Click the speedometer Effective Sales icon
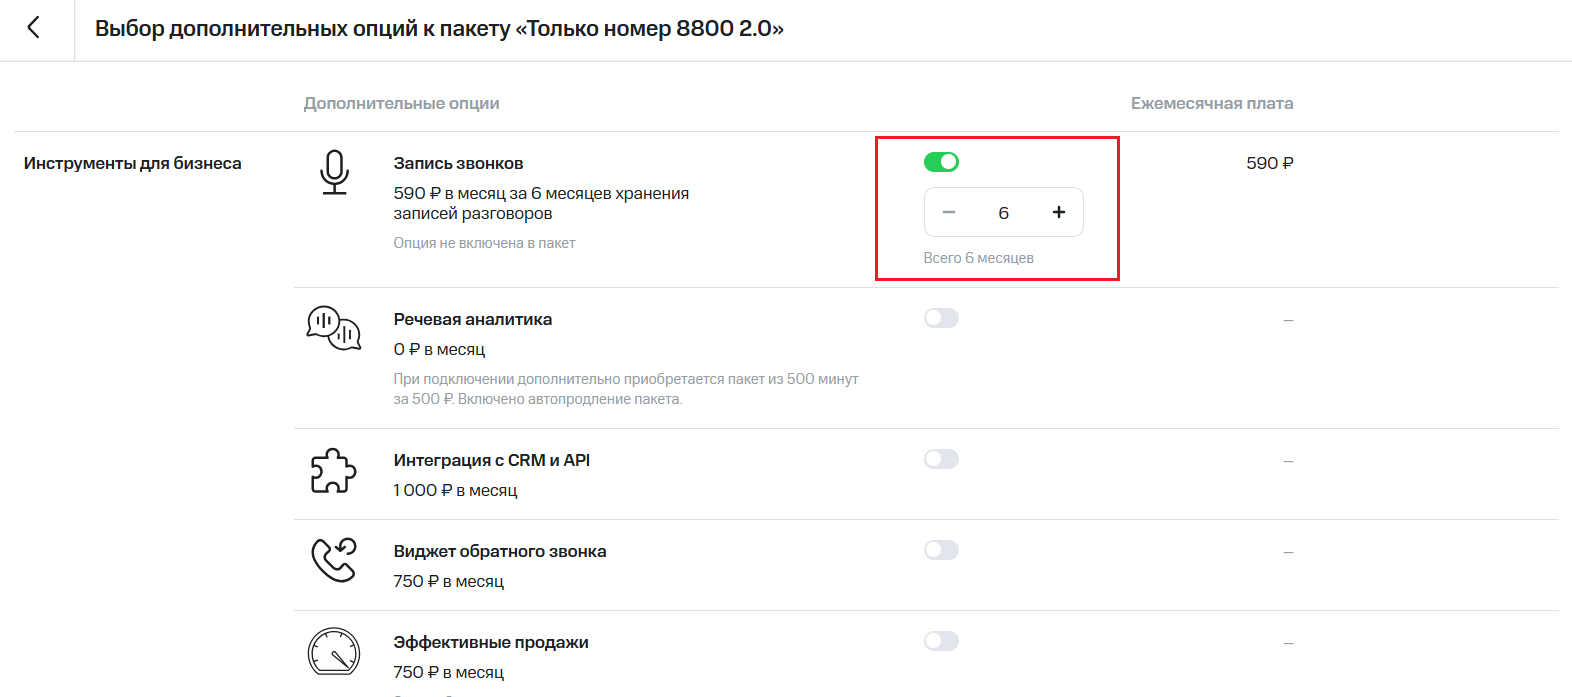1572x697 pixels. tap(333, 652)
